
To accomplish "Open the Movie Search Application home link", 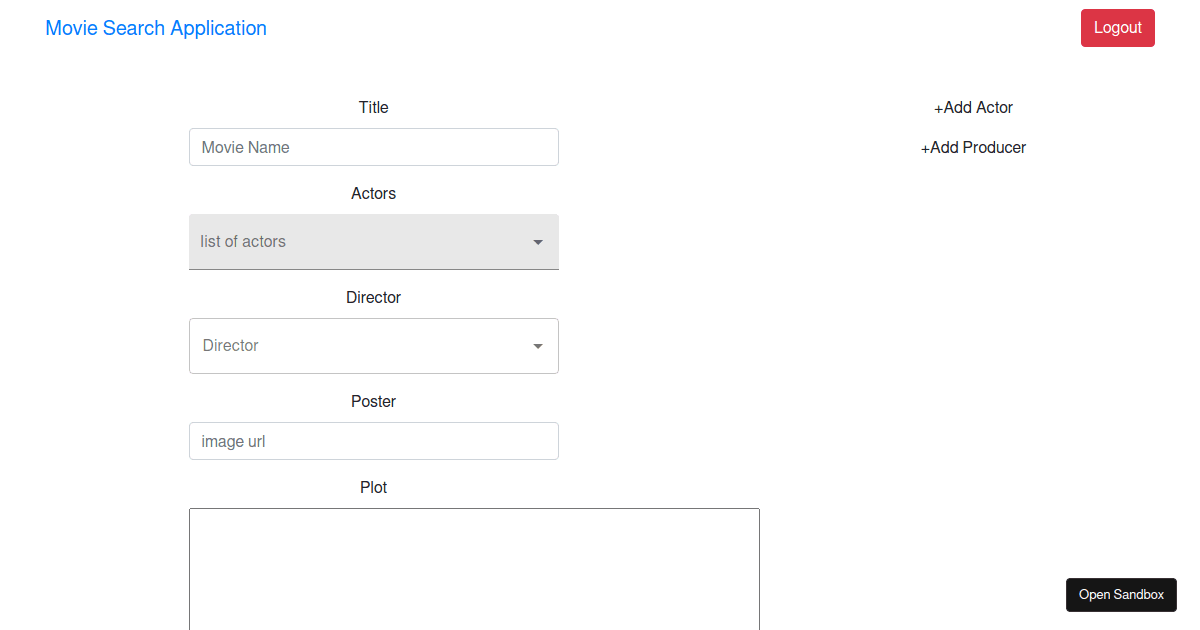I will 156,28.
